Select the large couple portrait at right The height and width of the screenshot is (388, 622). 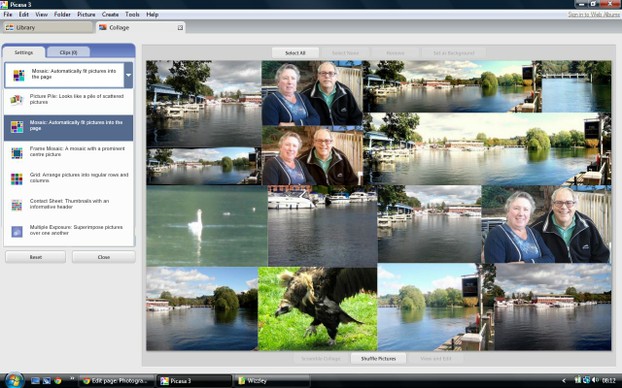tap(547, 224)
